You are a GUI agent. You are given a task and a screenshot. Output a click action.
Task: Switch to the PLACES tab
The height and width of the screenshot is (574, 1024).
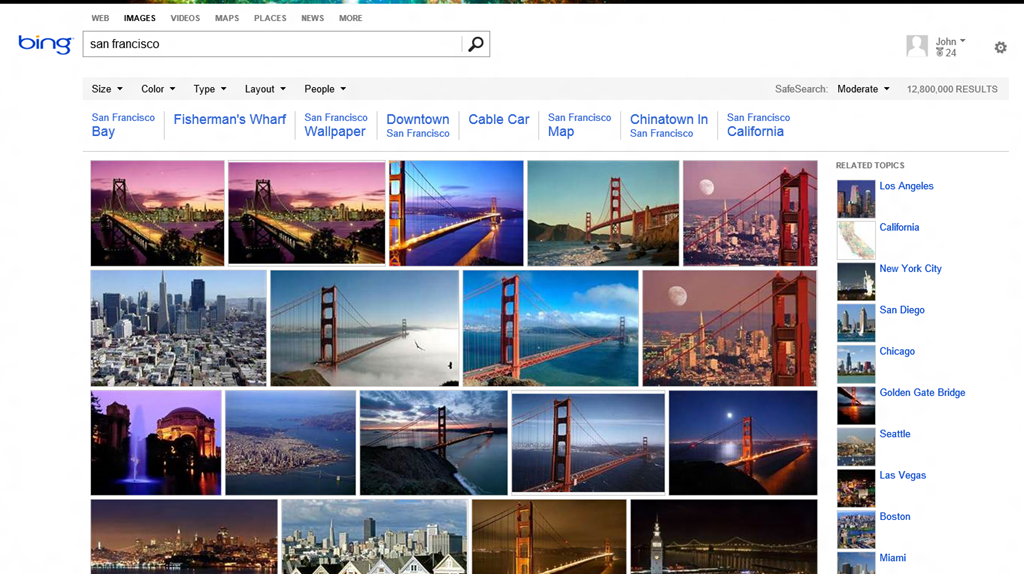tap(270, 18)
